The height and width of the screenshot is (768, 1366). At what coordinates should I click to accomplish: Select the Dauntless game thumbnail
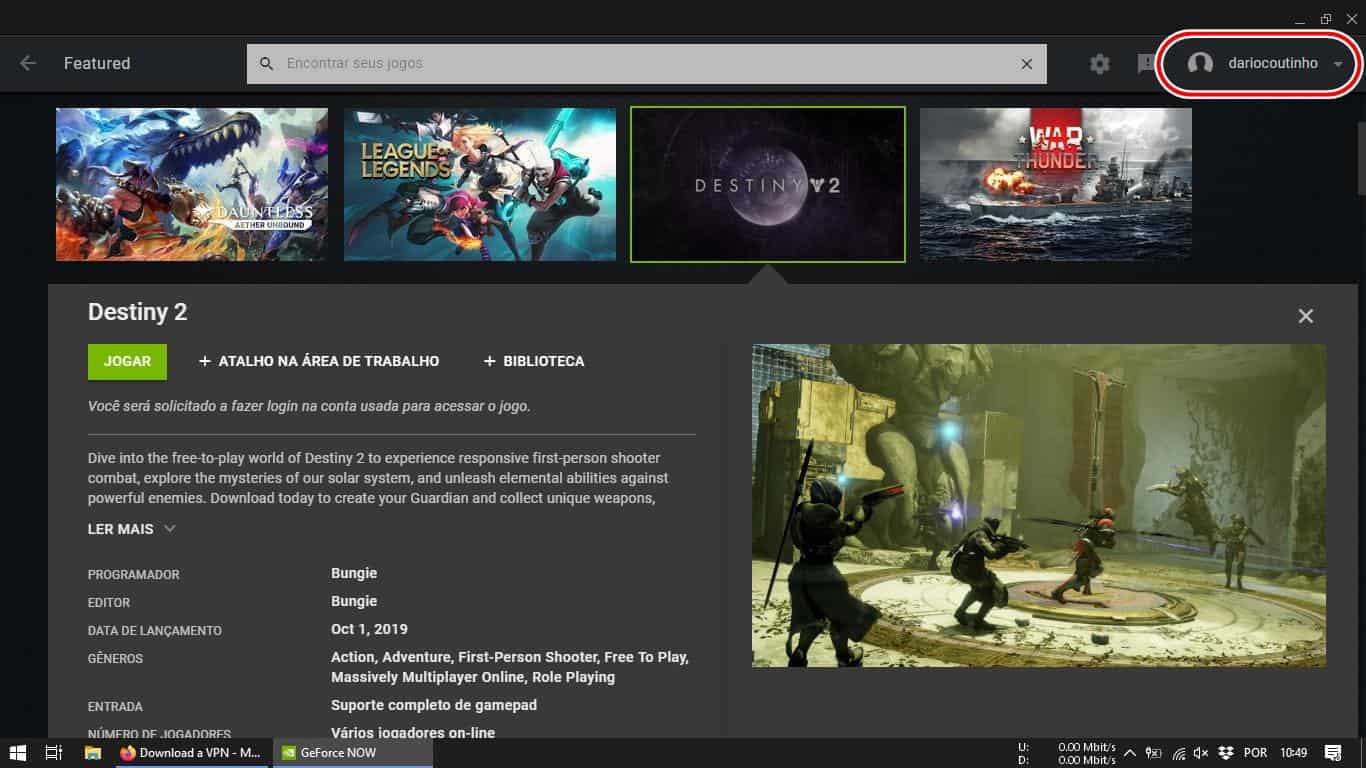coord(192,184)
